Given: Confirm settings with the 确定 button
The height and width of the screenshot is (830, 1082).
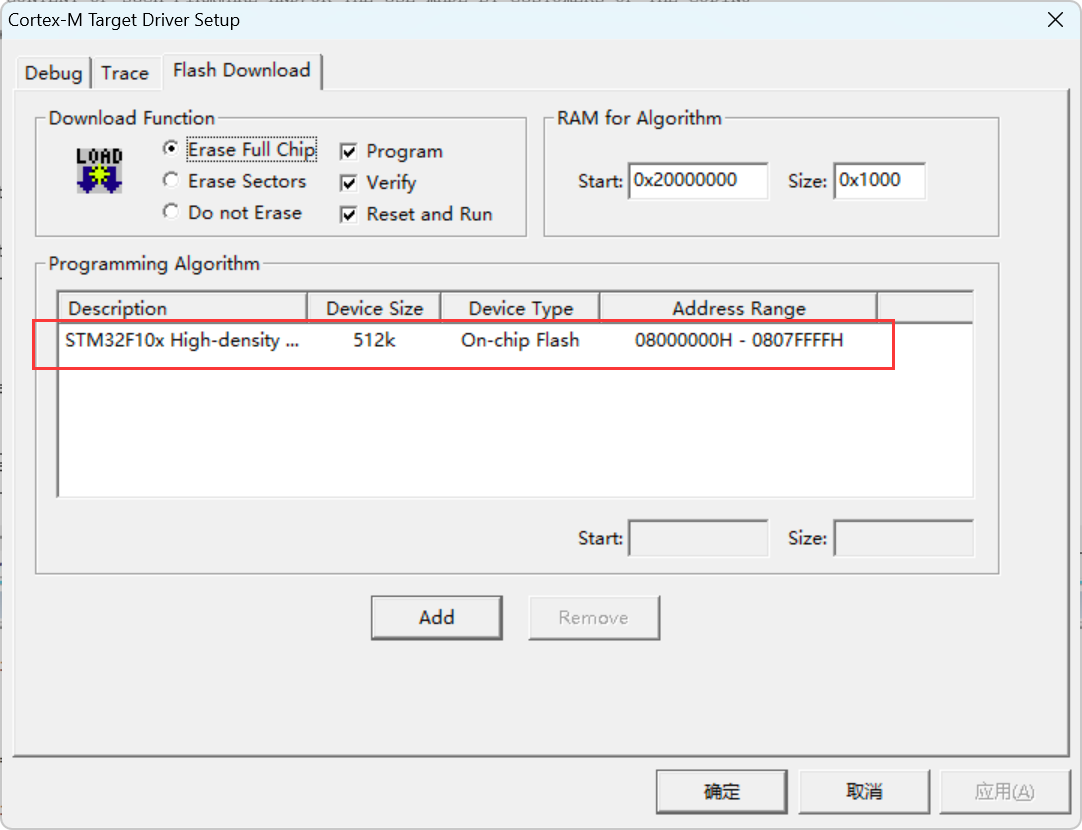Looking at the screenshot, I should pos(721,791).
